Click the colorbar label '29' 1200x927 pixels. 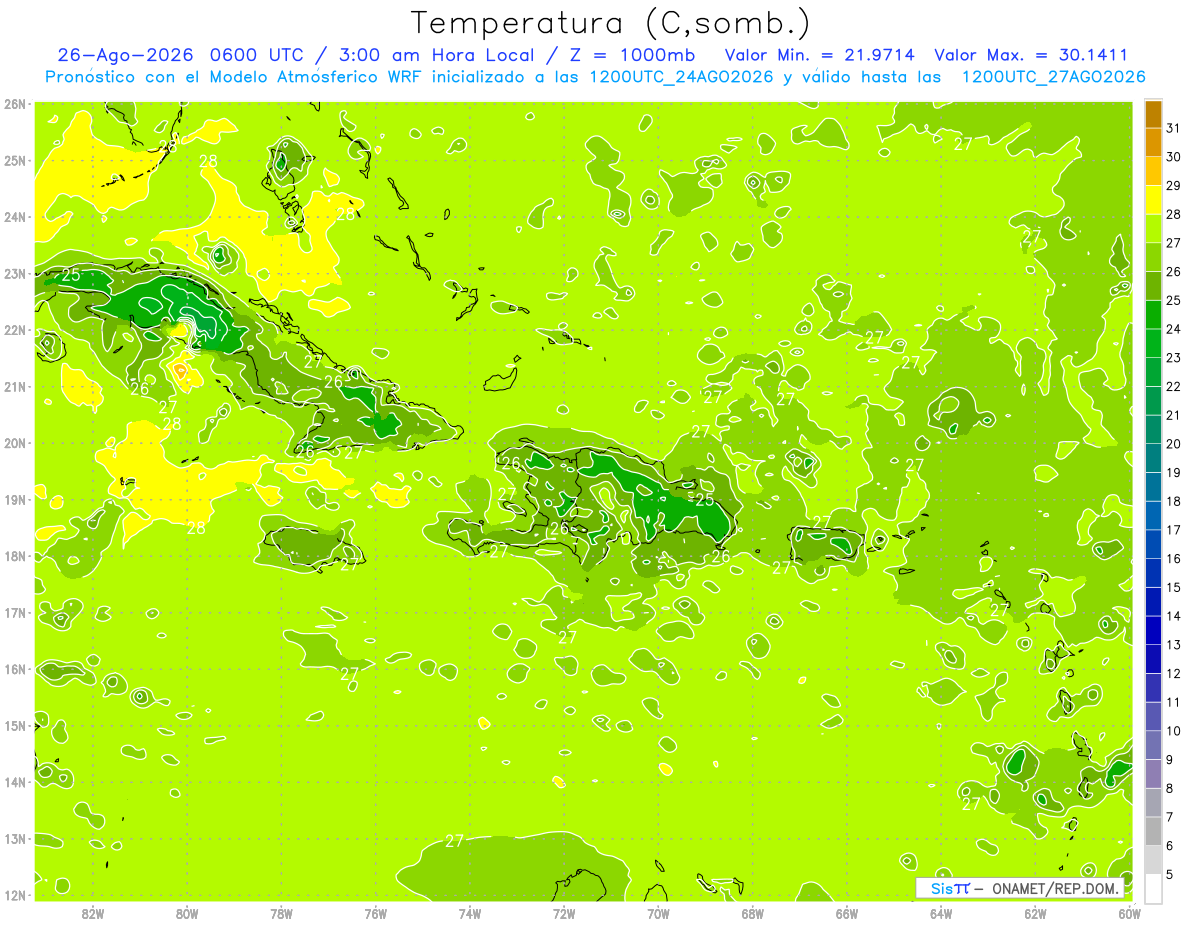click(x=1173, y=186)
